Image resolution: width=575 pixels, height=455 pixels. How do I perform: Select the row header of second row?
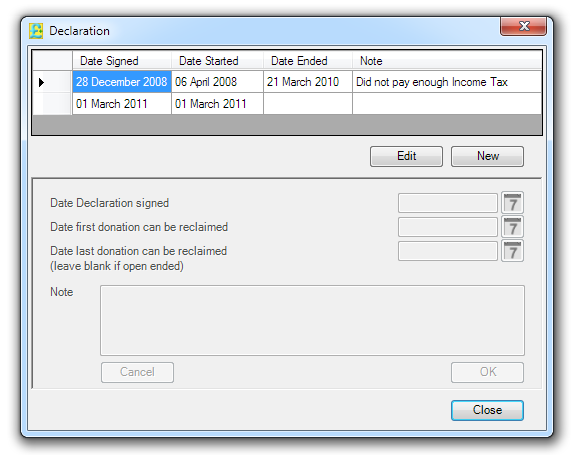pos(52,104)
